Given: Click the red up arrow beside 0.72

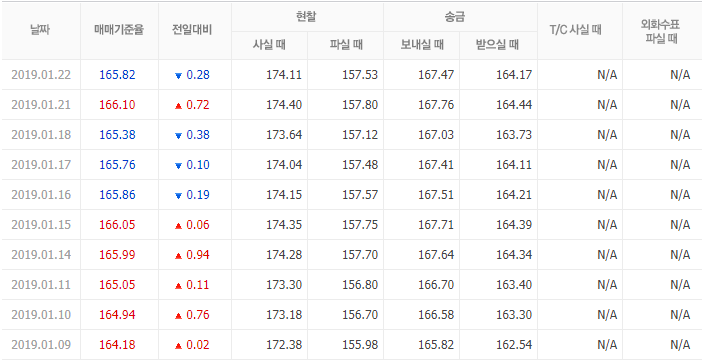Looking at the screenshot, I should [178, 106].
